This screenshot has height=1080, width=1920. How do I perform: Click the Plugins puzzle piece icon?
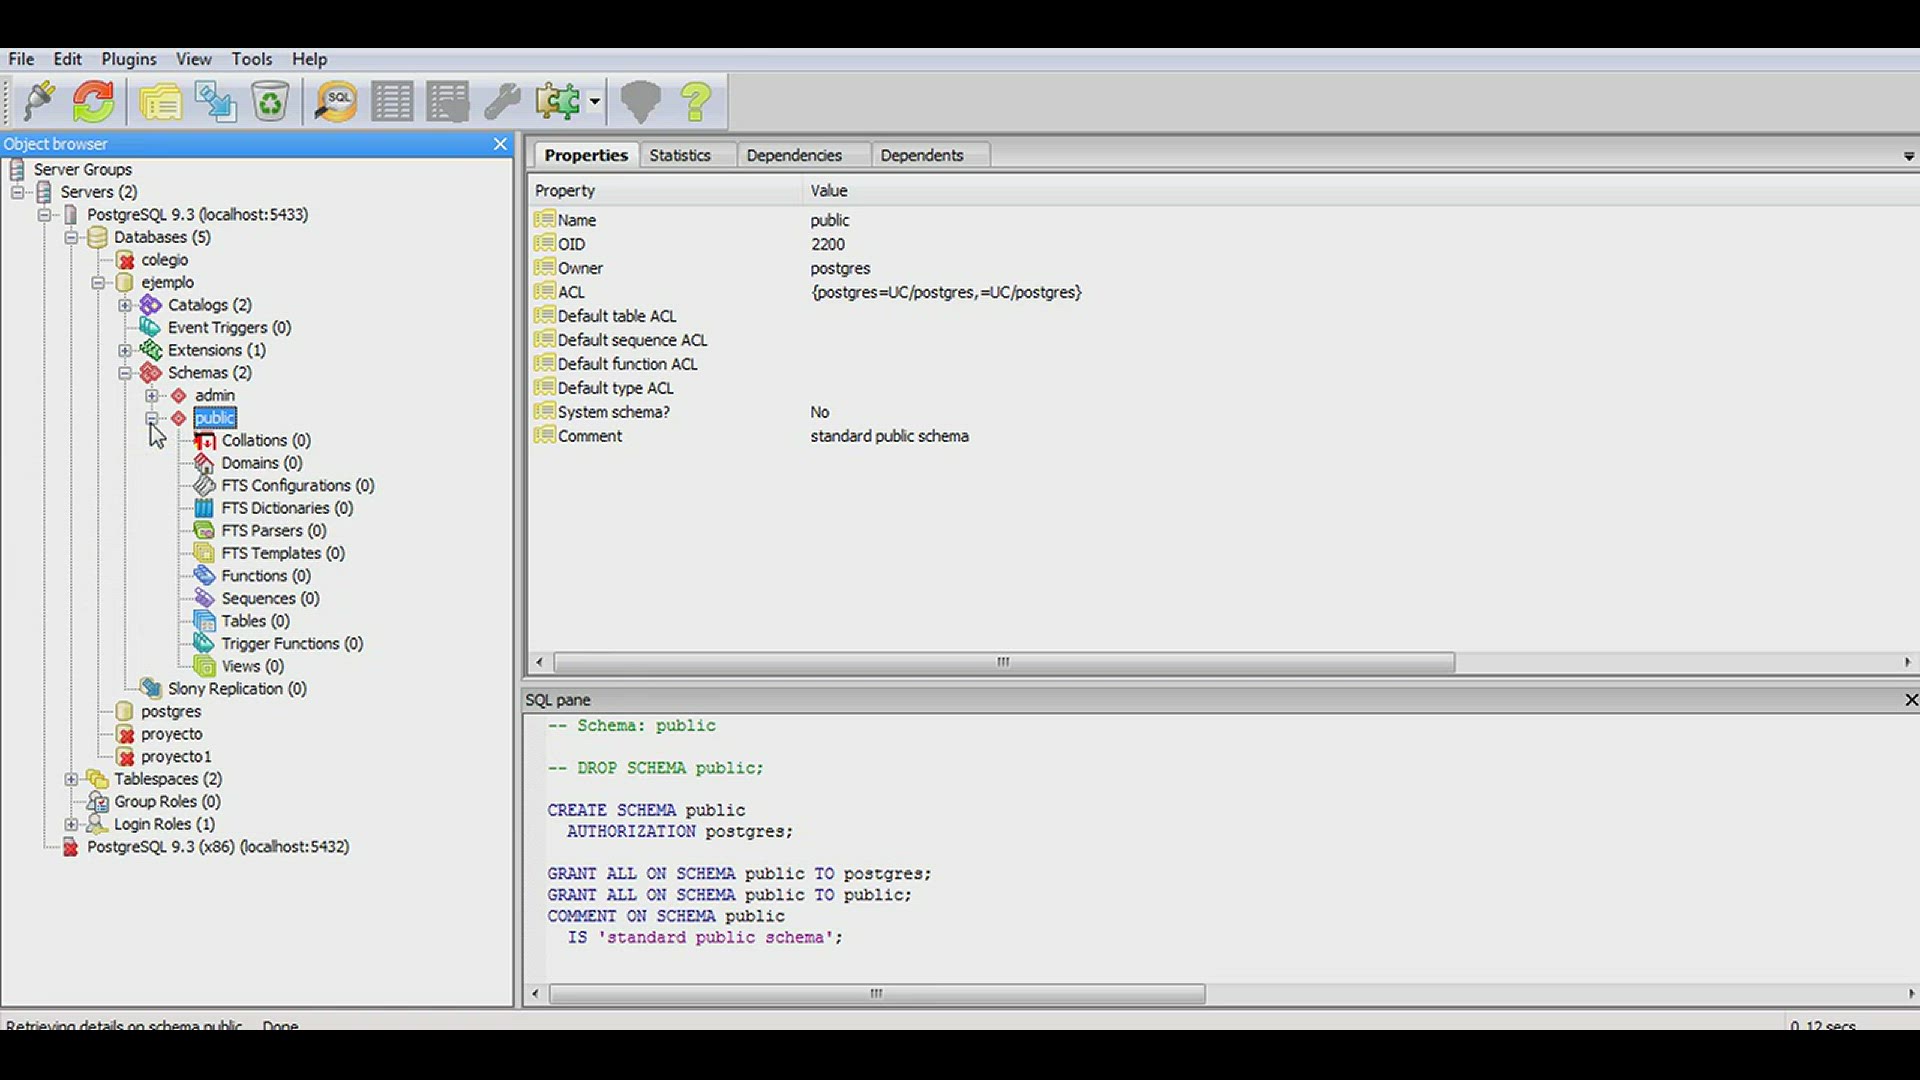coord(558,101)
